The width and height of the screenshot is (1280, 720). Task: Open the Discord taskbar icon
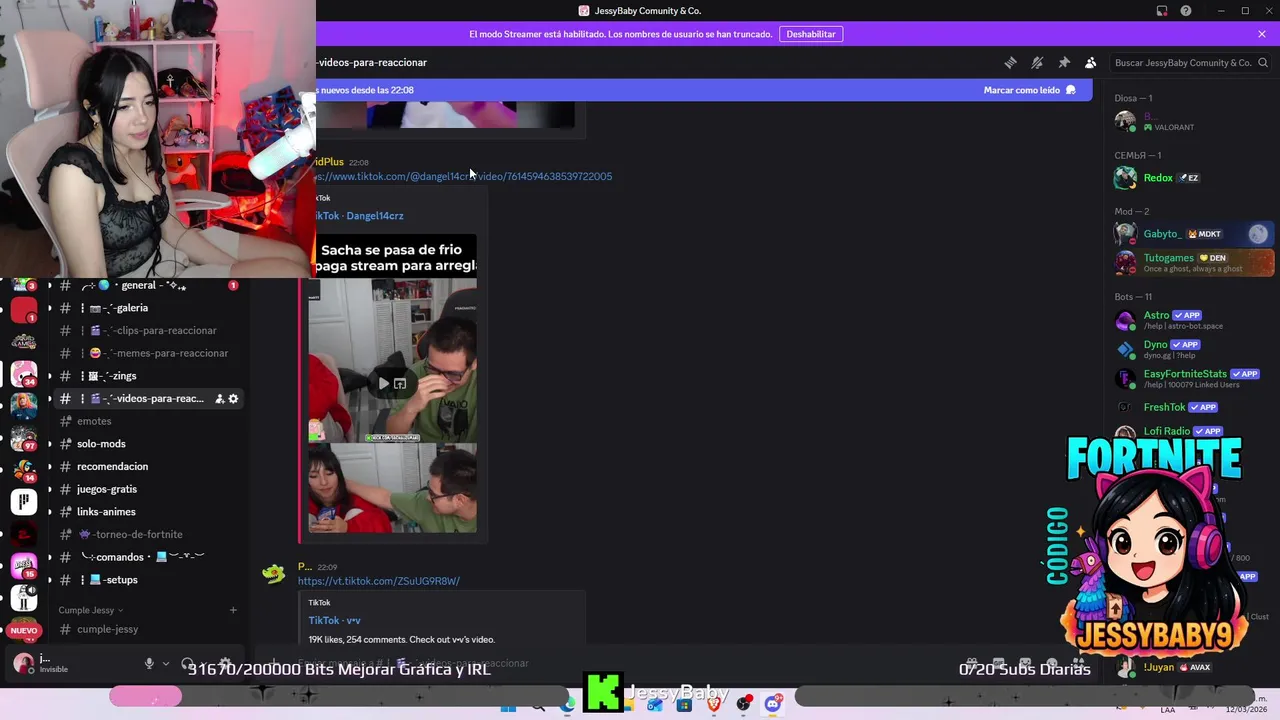coord(772,705)
